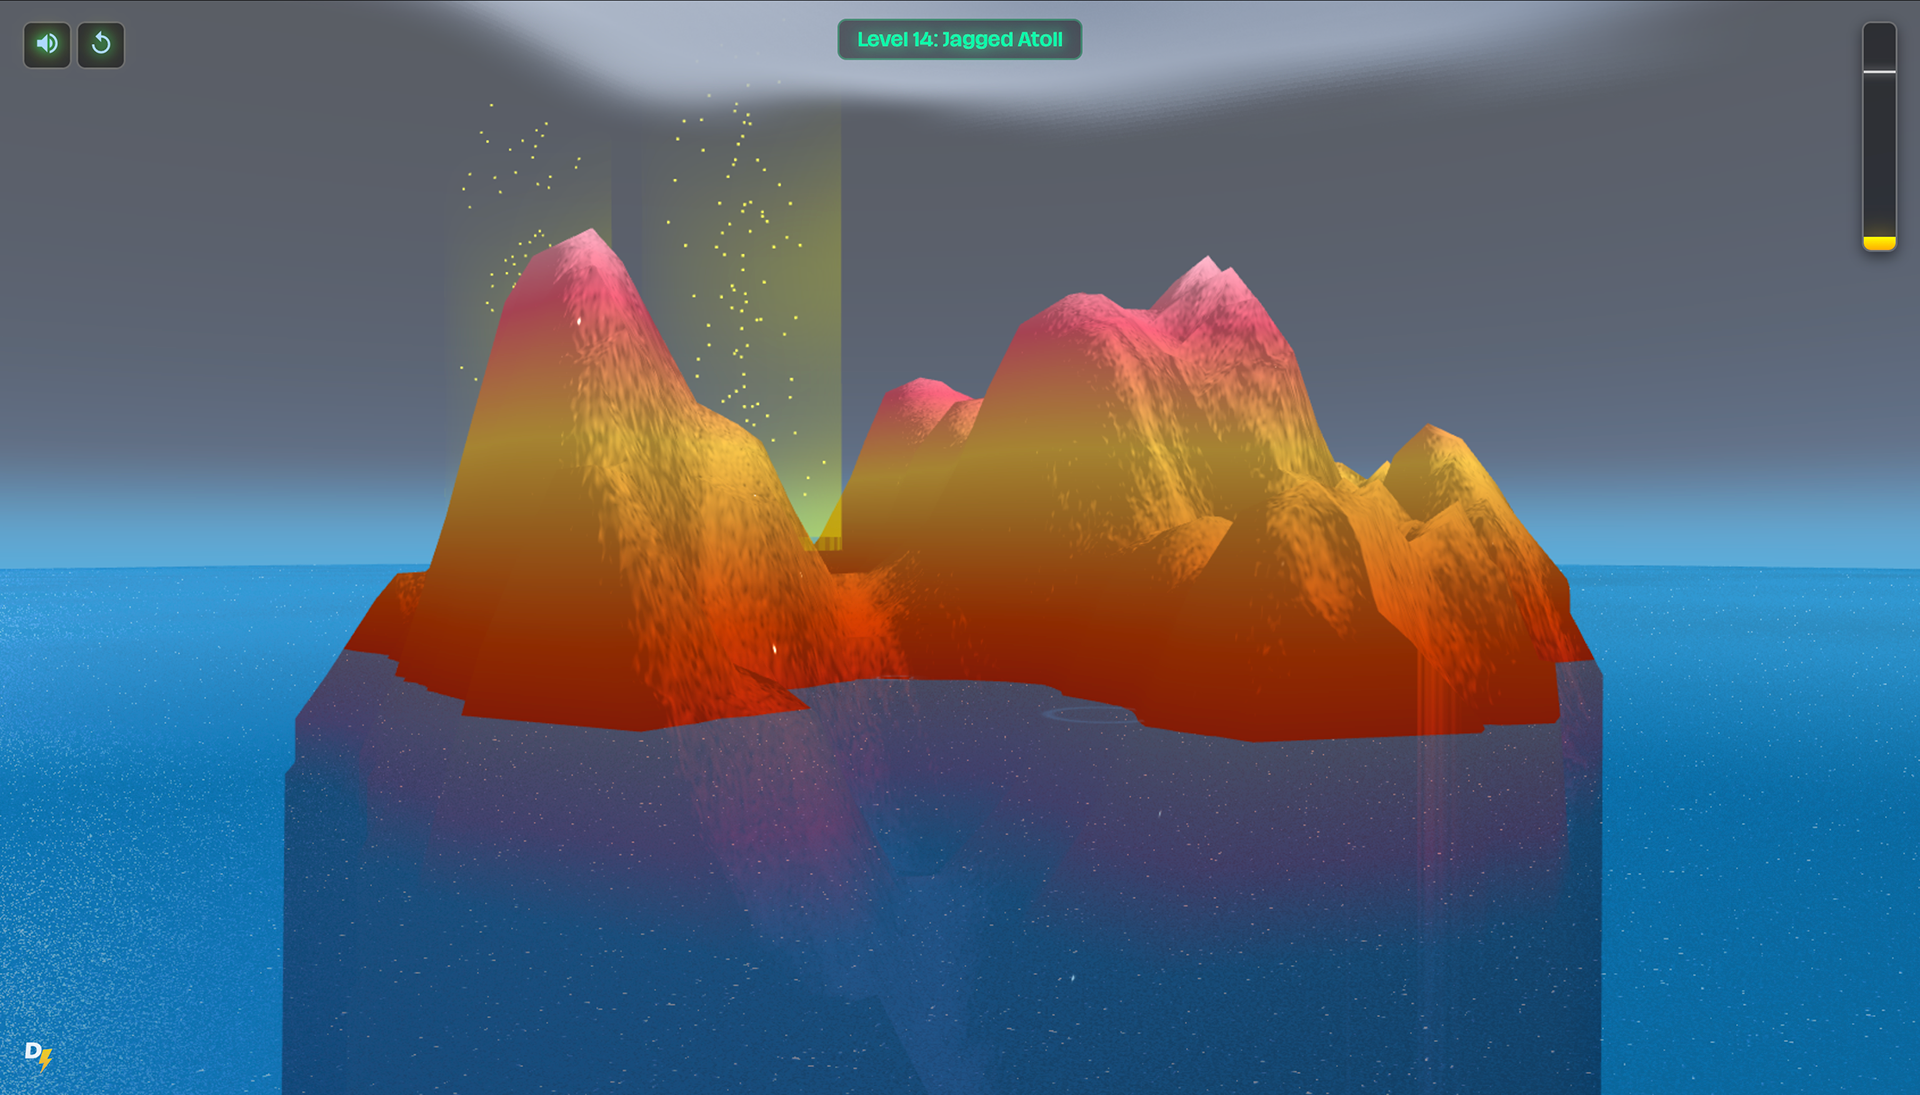
Task: Click the white target line on water meter
Action: 1879,72
